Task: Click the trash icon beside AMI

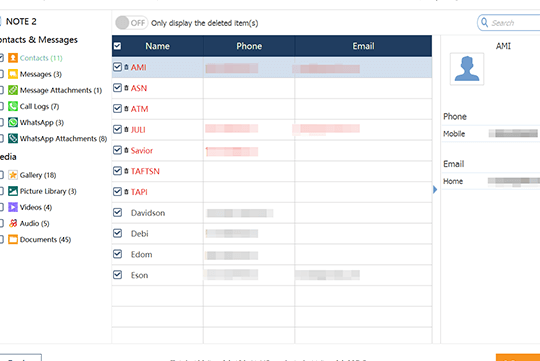Action: pos(126,67)
